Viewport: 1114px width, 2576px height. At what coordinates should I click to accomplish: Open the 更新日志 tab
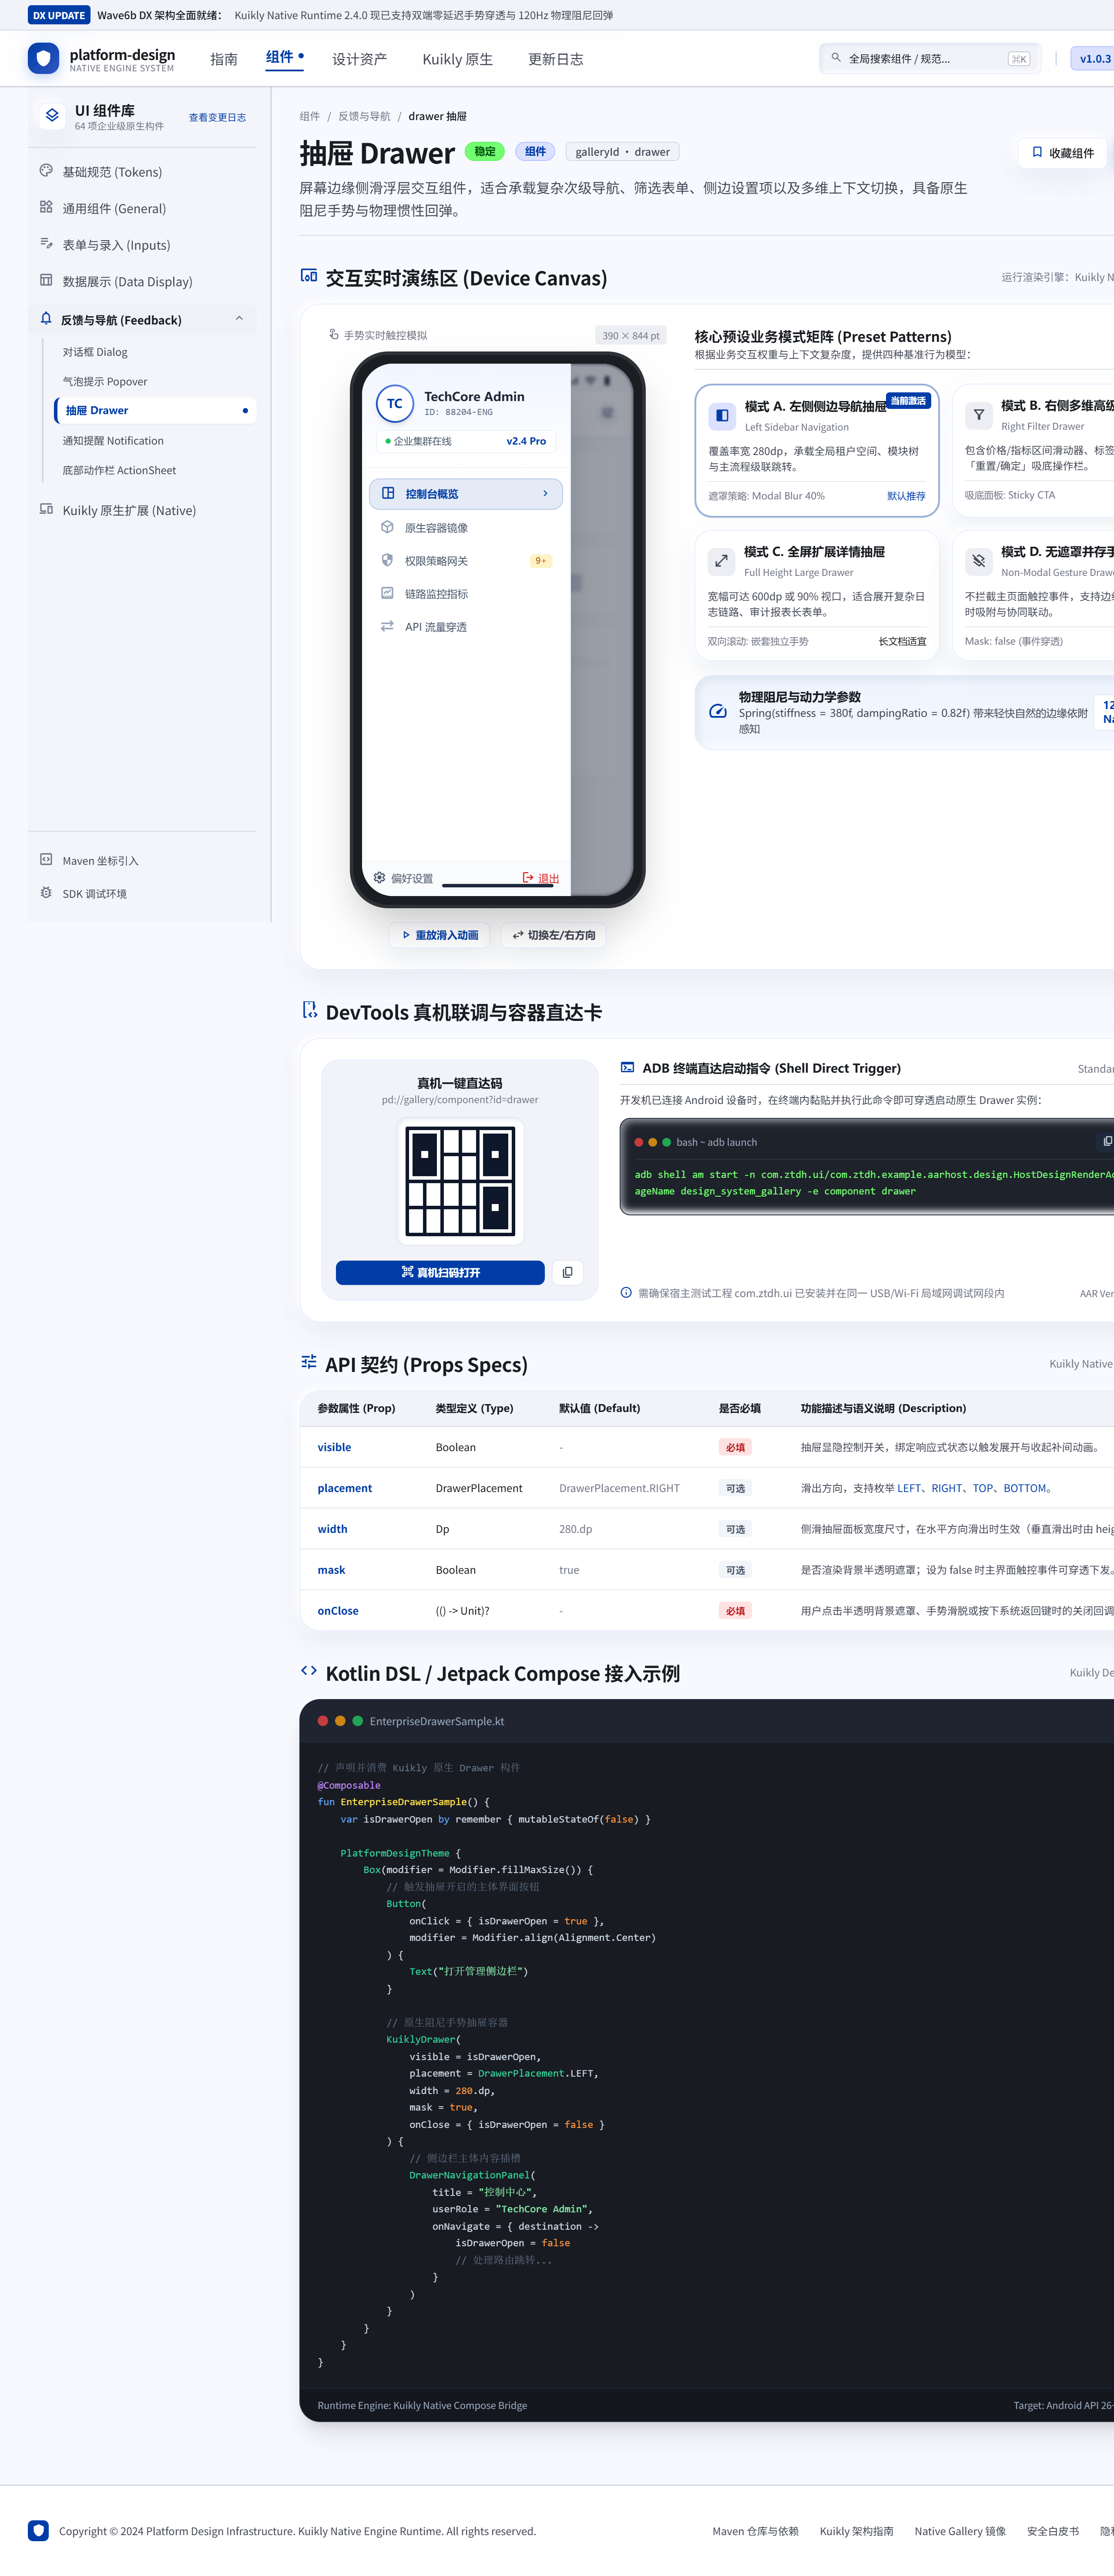pos(556,59)
